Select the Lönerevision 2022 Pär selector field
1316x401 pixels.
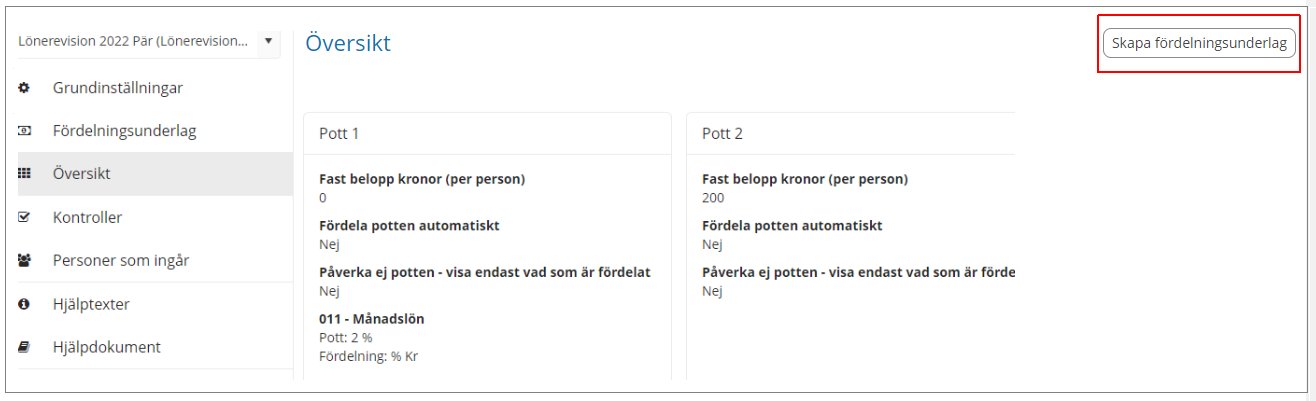click(148, 42)
